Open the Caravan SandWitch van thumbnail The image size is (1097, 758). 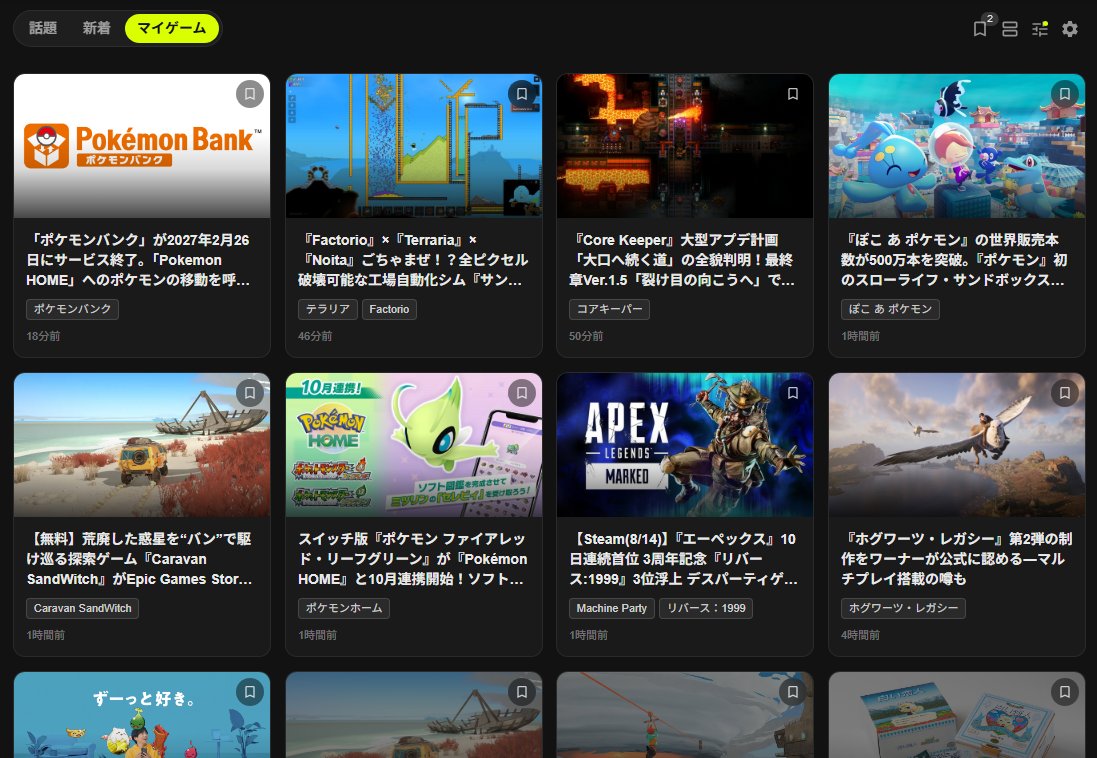pyautogui.click(x=142, y=445)
